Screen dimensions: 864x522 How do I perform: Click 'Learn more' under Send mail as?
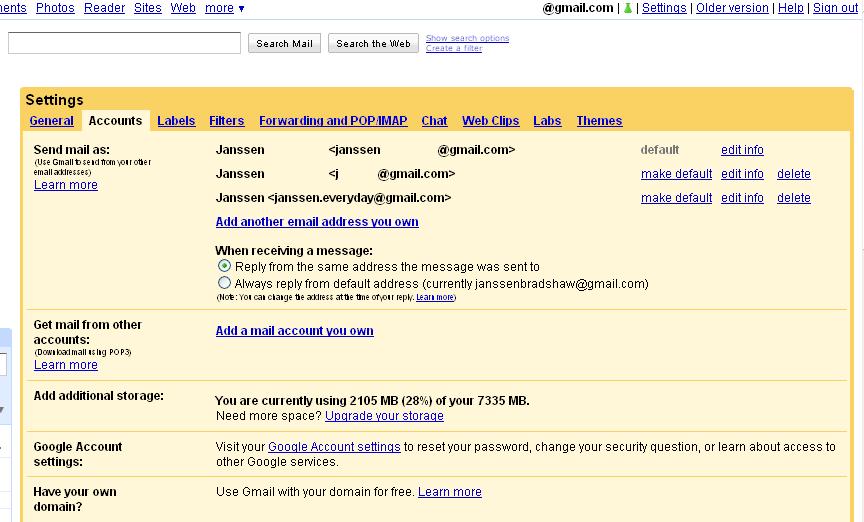[66, 185]
